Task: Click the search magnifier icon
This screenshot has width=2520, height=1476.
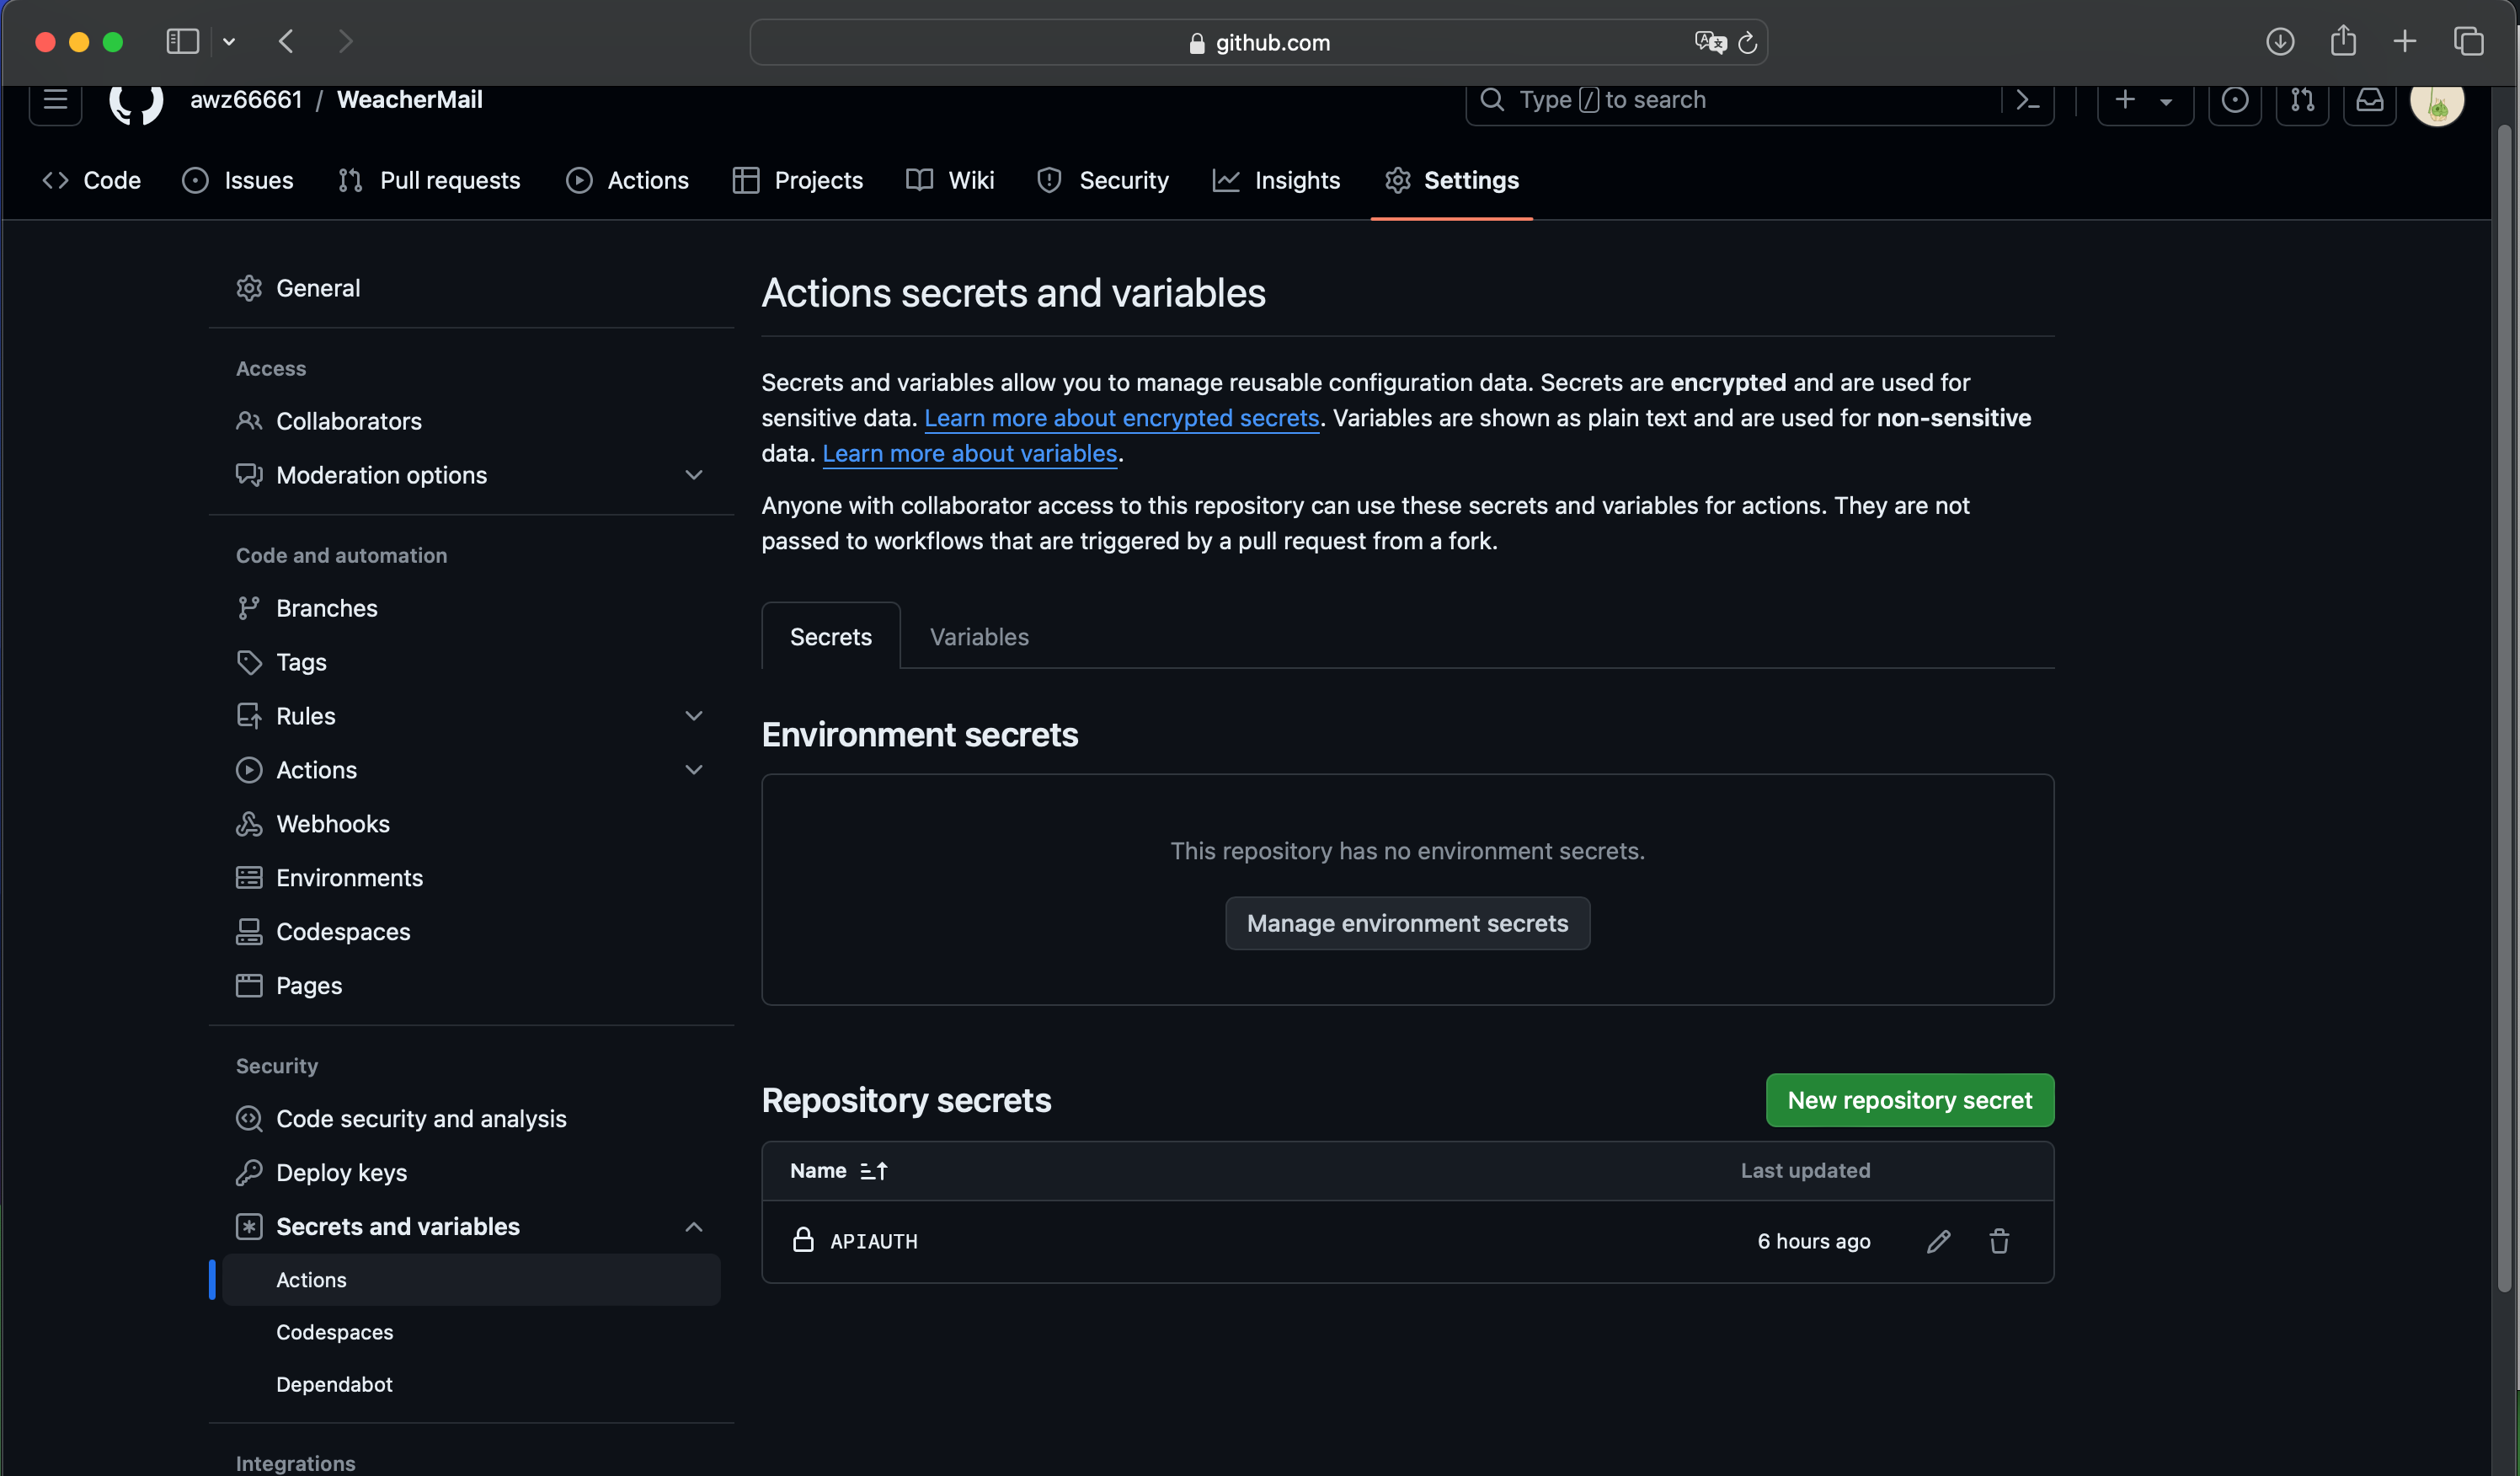Action: (1492, 99)
